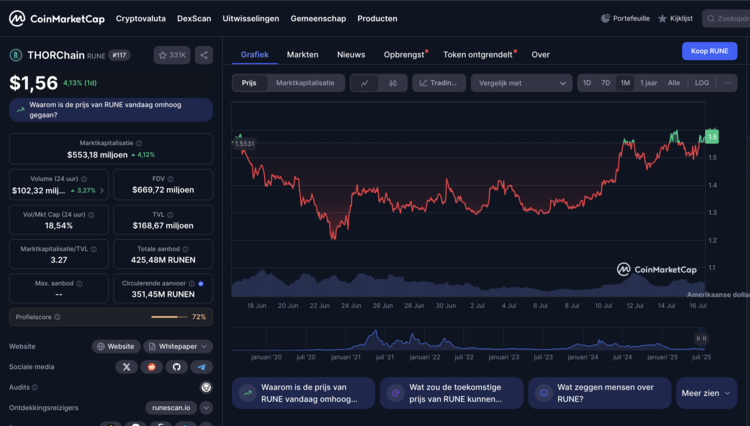Open chart more options (three dots)
The width and height of the screenshot is (750, 426).
728,83
